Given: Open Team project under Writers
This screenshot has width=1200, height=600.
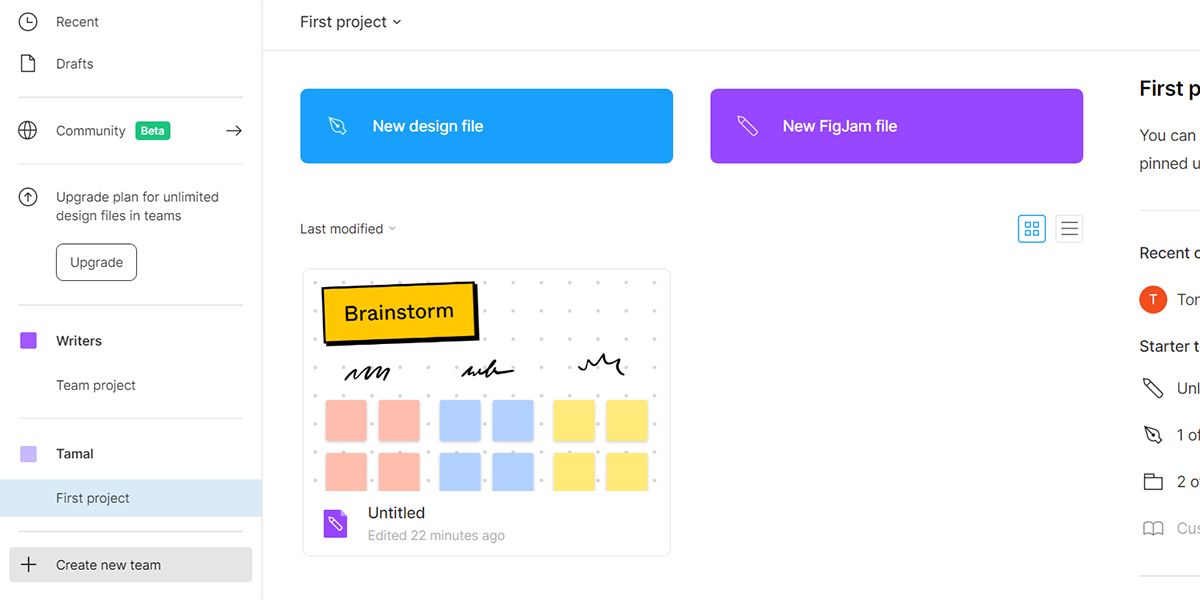Looking at the screenshot, I should click(x=96, y=385).
